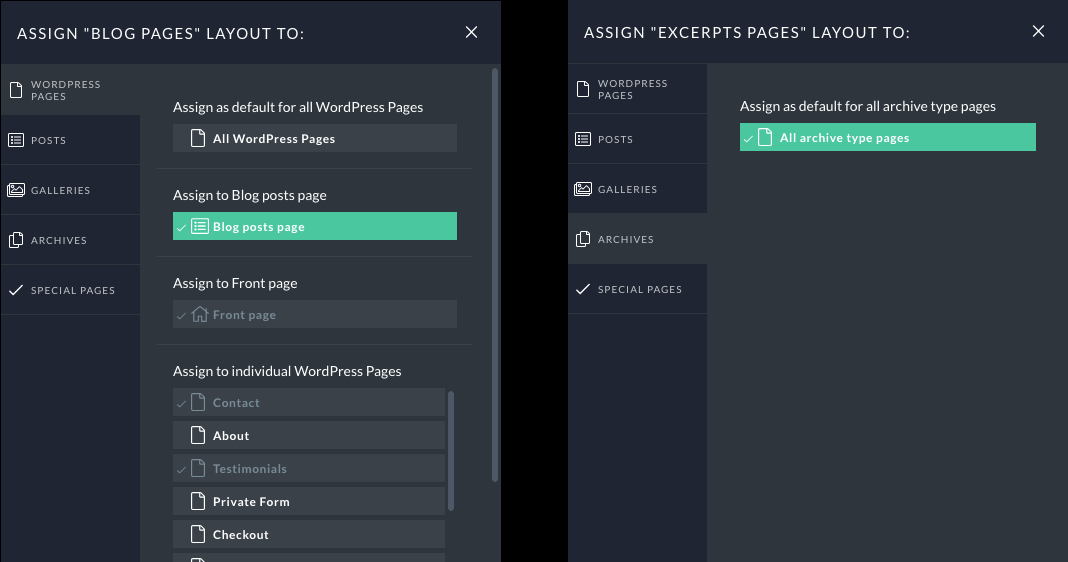The width and height of the screenshot is (1068, 562).
Task: Open Special Pages tab in Blog Pages dialog
Action: pyautogui.click(x=71, y=290)
